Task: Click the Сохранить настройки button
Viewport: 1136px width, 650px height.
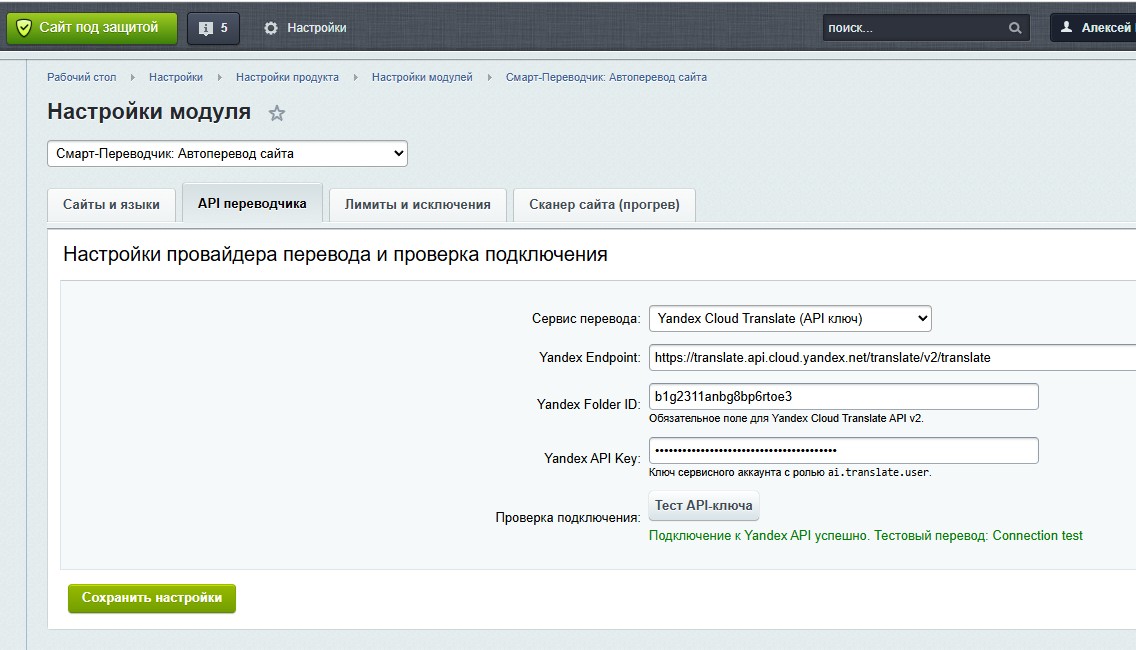Action: click(x=151, y=598)
